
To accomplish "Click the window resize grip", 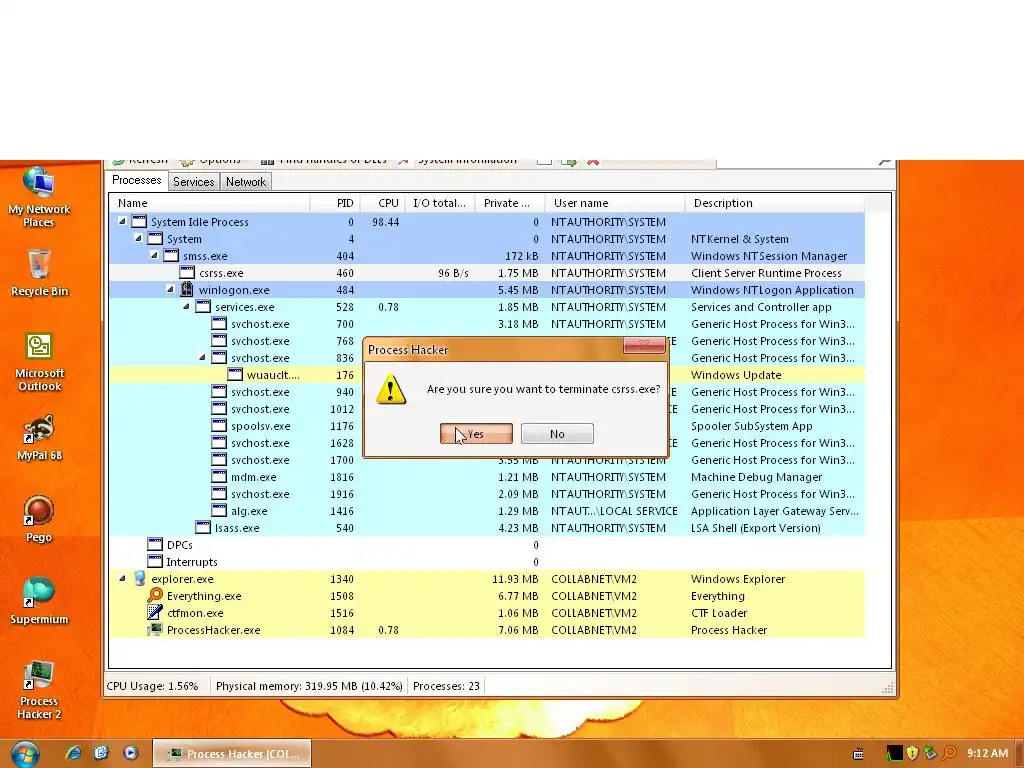I will coord(888,688).
